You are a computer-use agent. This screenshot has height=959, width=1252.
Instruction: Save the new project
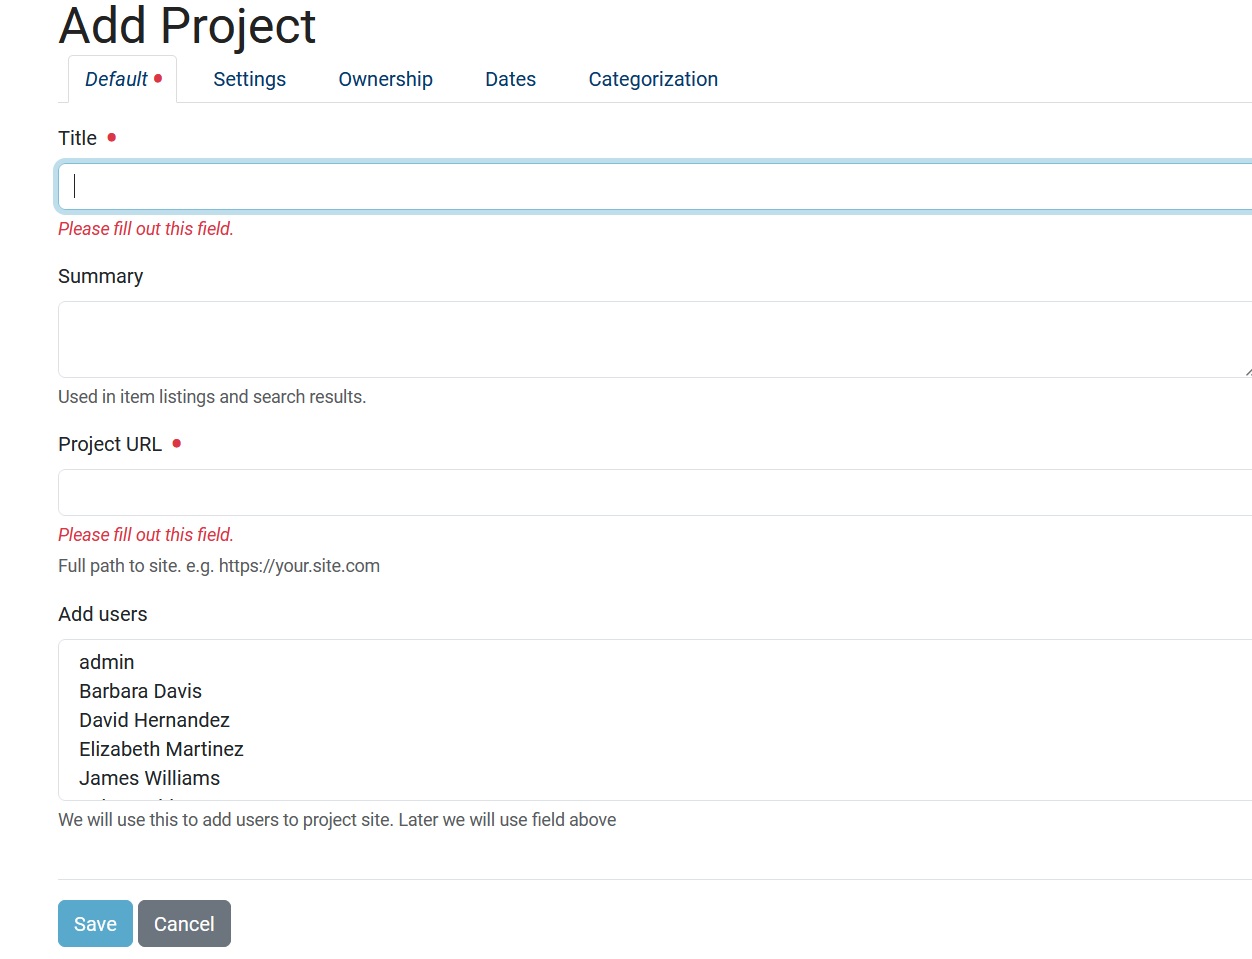[95, 923]
